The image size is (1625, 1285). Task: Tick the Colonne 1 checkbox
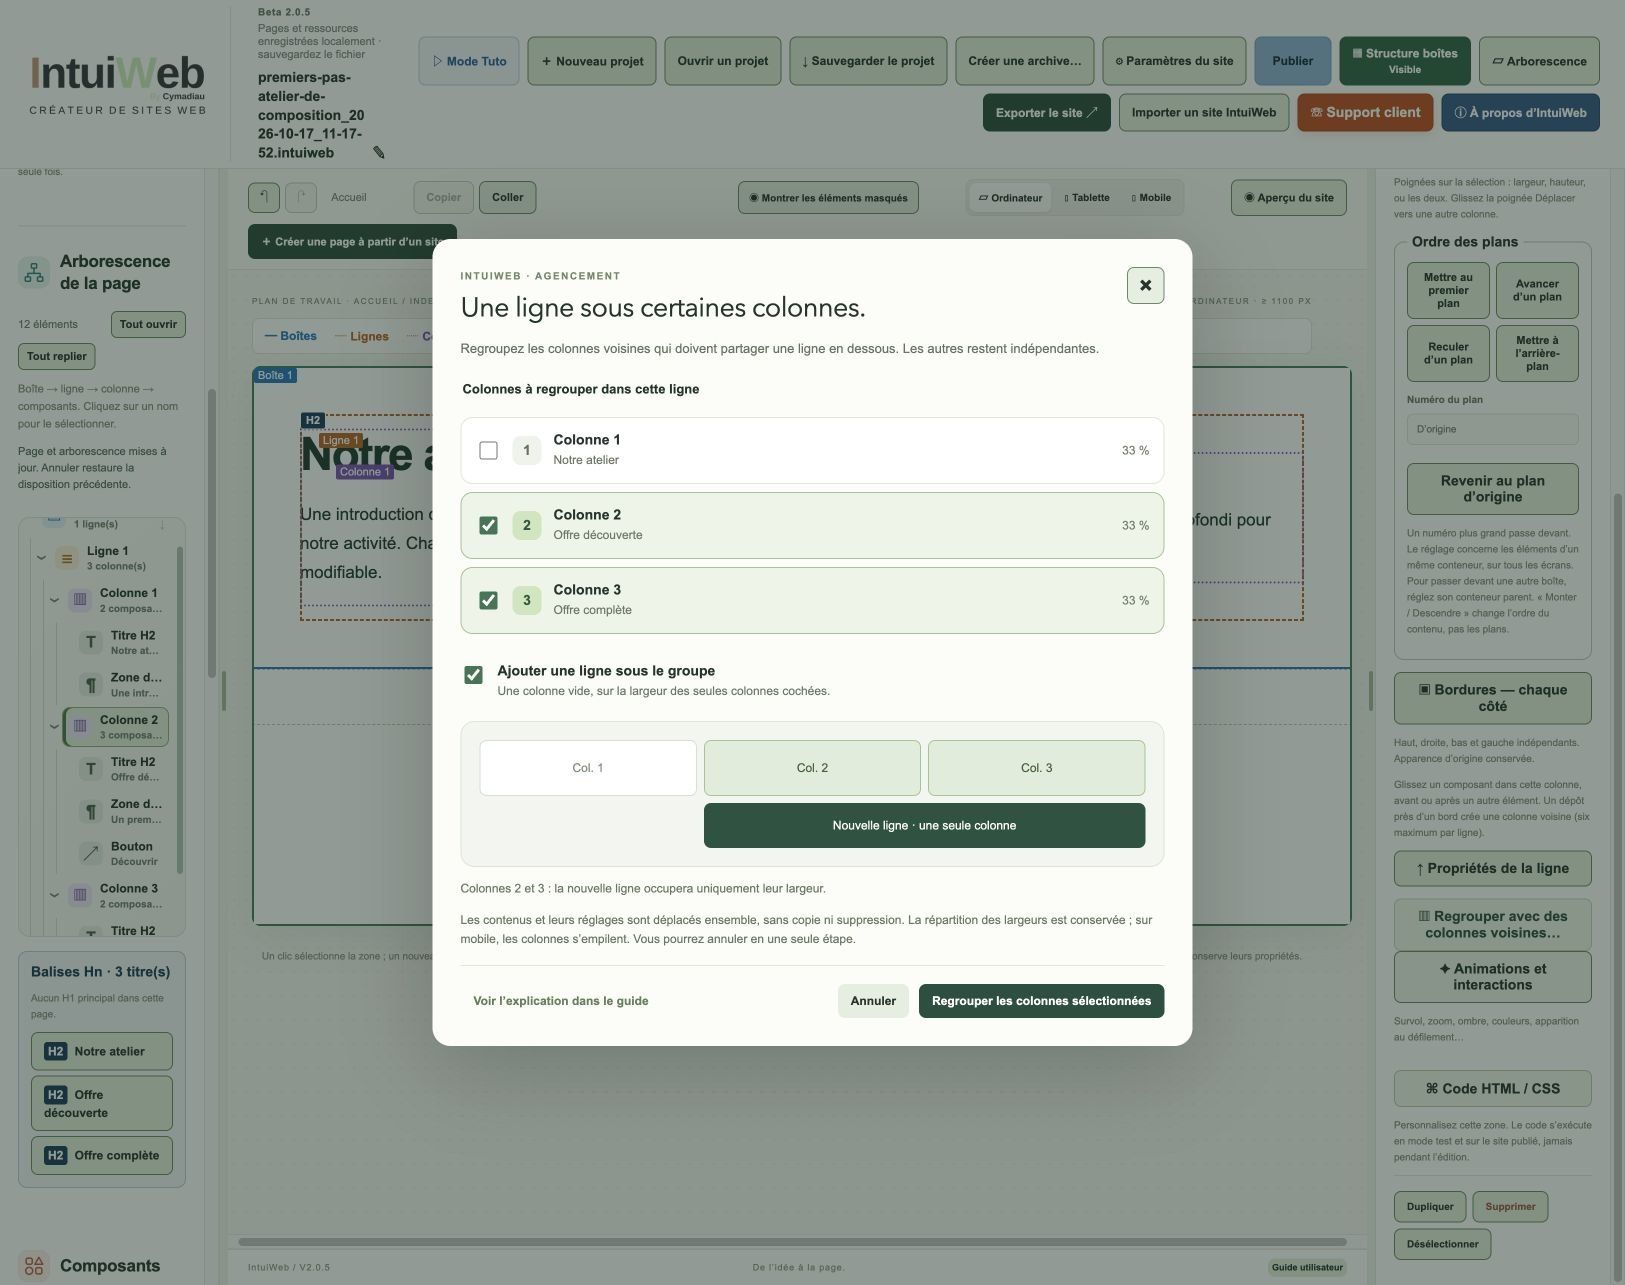488,450
